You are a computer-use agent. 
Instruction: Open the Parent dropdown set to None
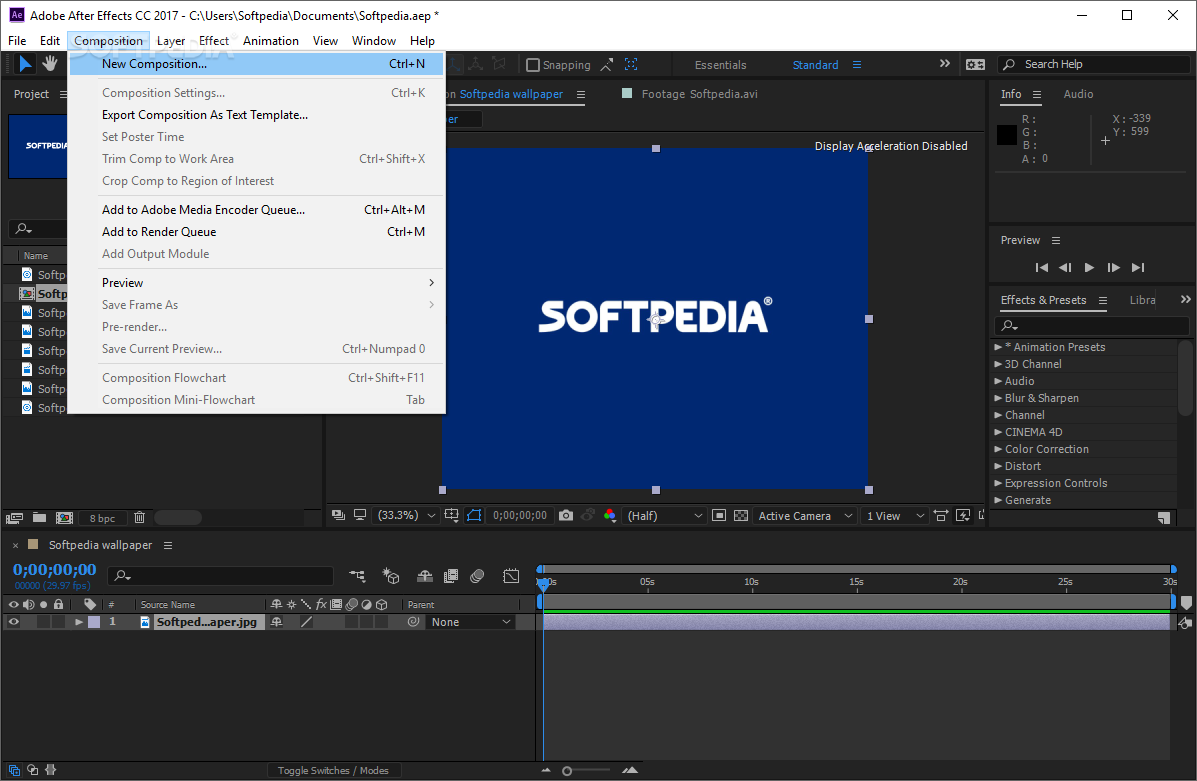[x=469, y=622]
